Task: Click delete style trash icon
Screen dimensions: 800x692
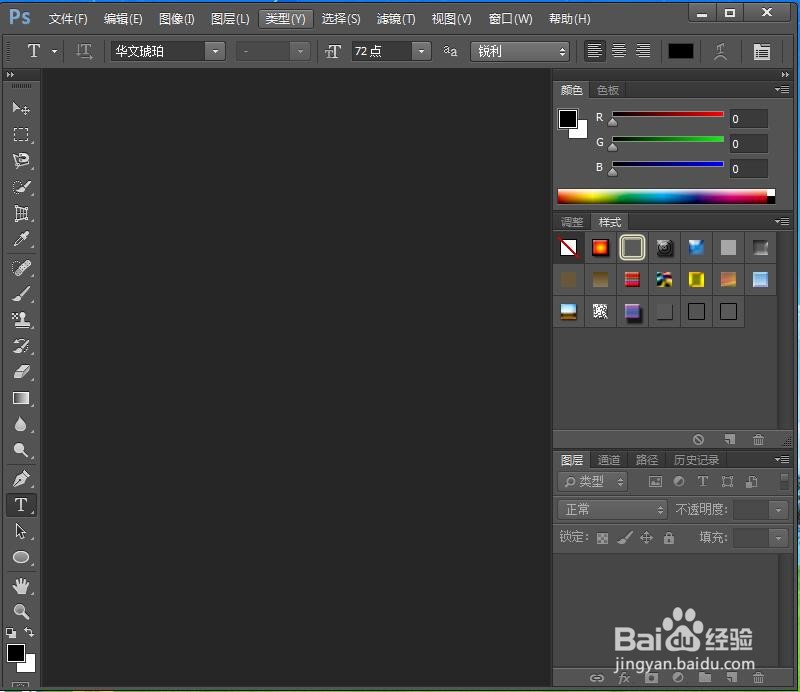Action: coord(759,439)
